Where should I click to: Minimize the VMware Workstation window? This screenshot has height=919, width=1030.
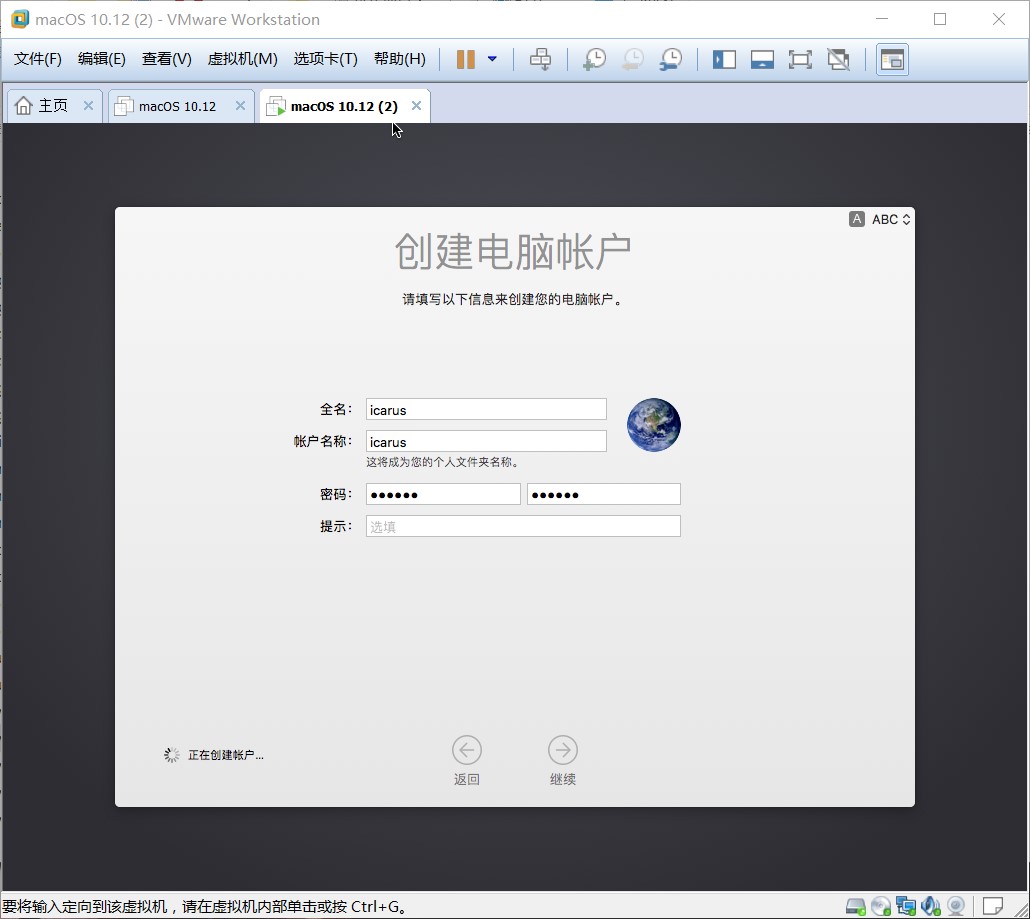[882, 19]
